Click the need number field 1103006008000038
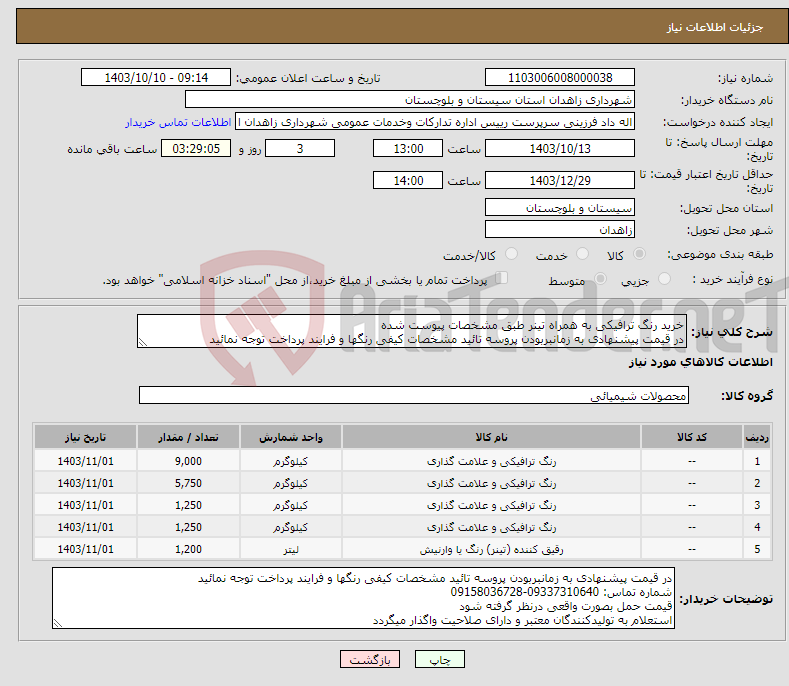This screenshot has width=789, height=686. coord(560,78)
